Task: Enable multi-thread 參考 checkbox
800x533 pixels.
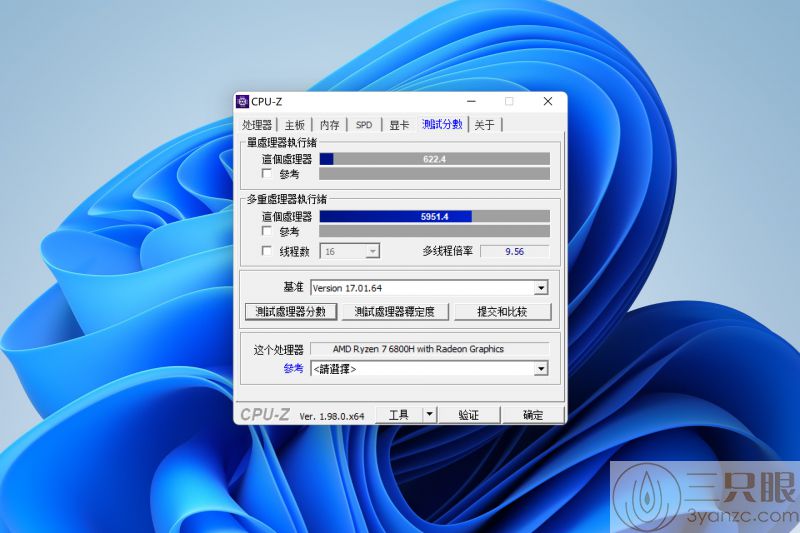Action: tap(267, 231)
